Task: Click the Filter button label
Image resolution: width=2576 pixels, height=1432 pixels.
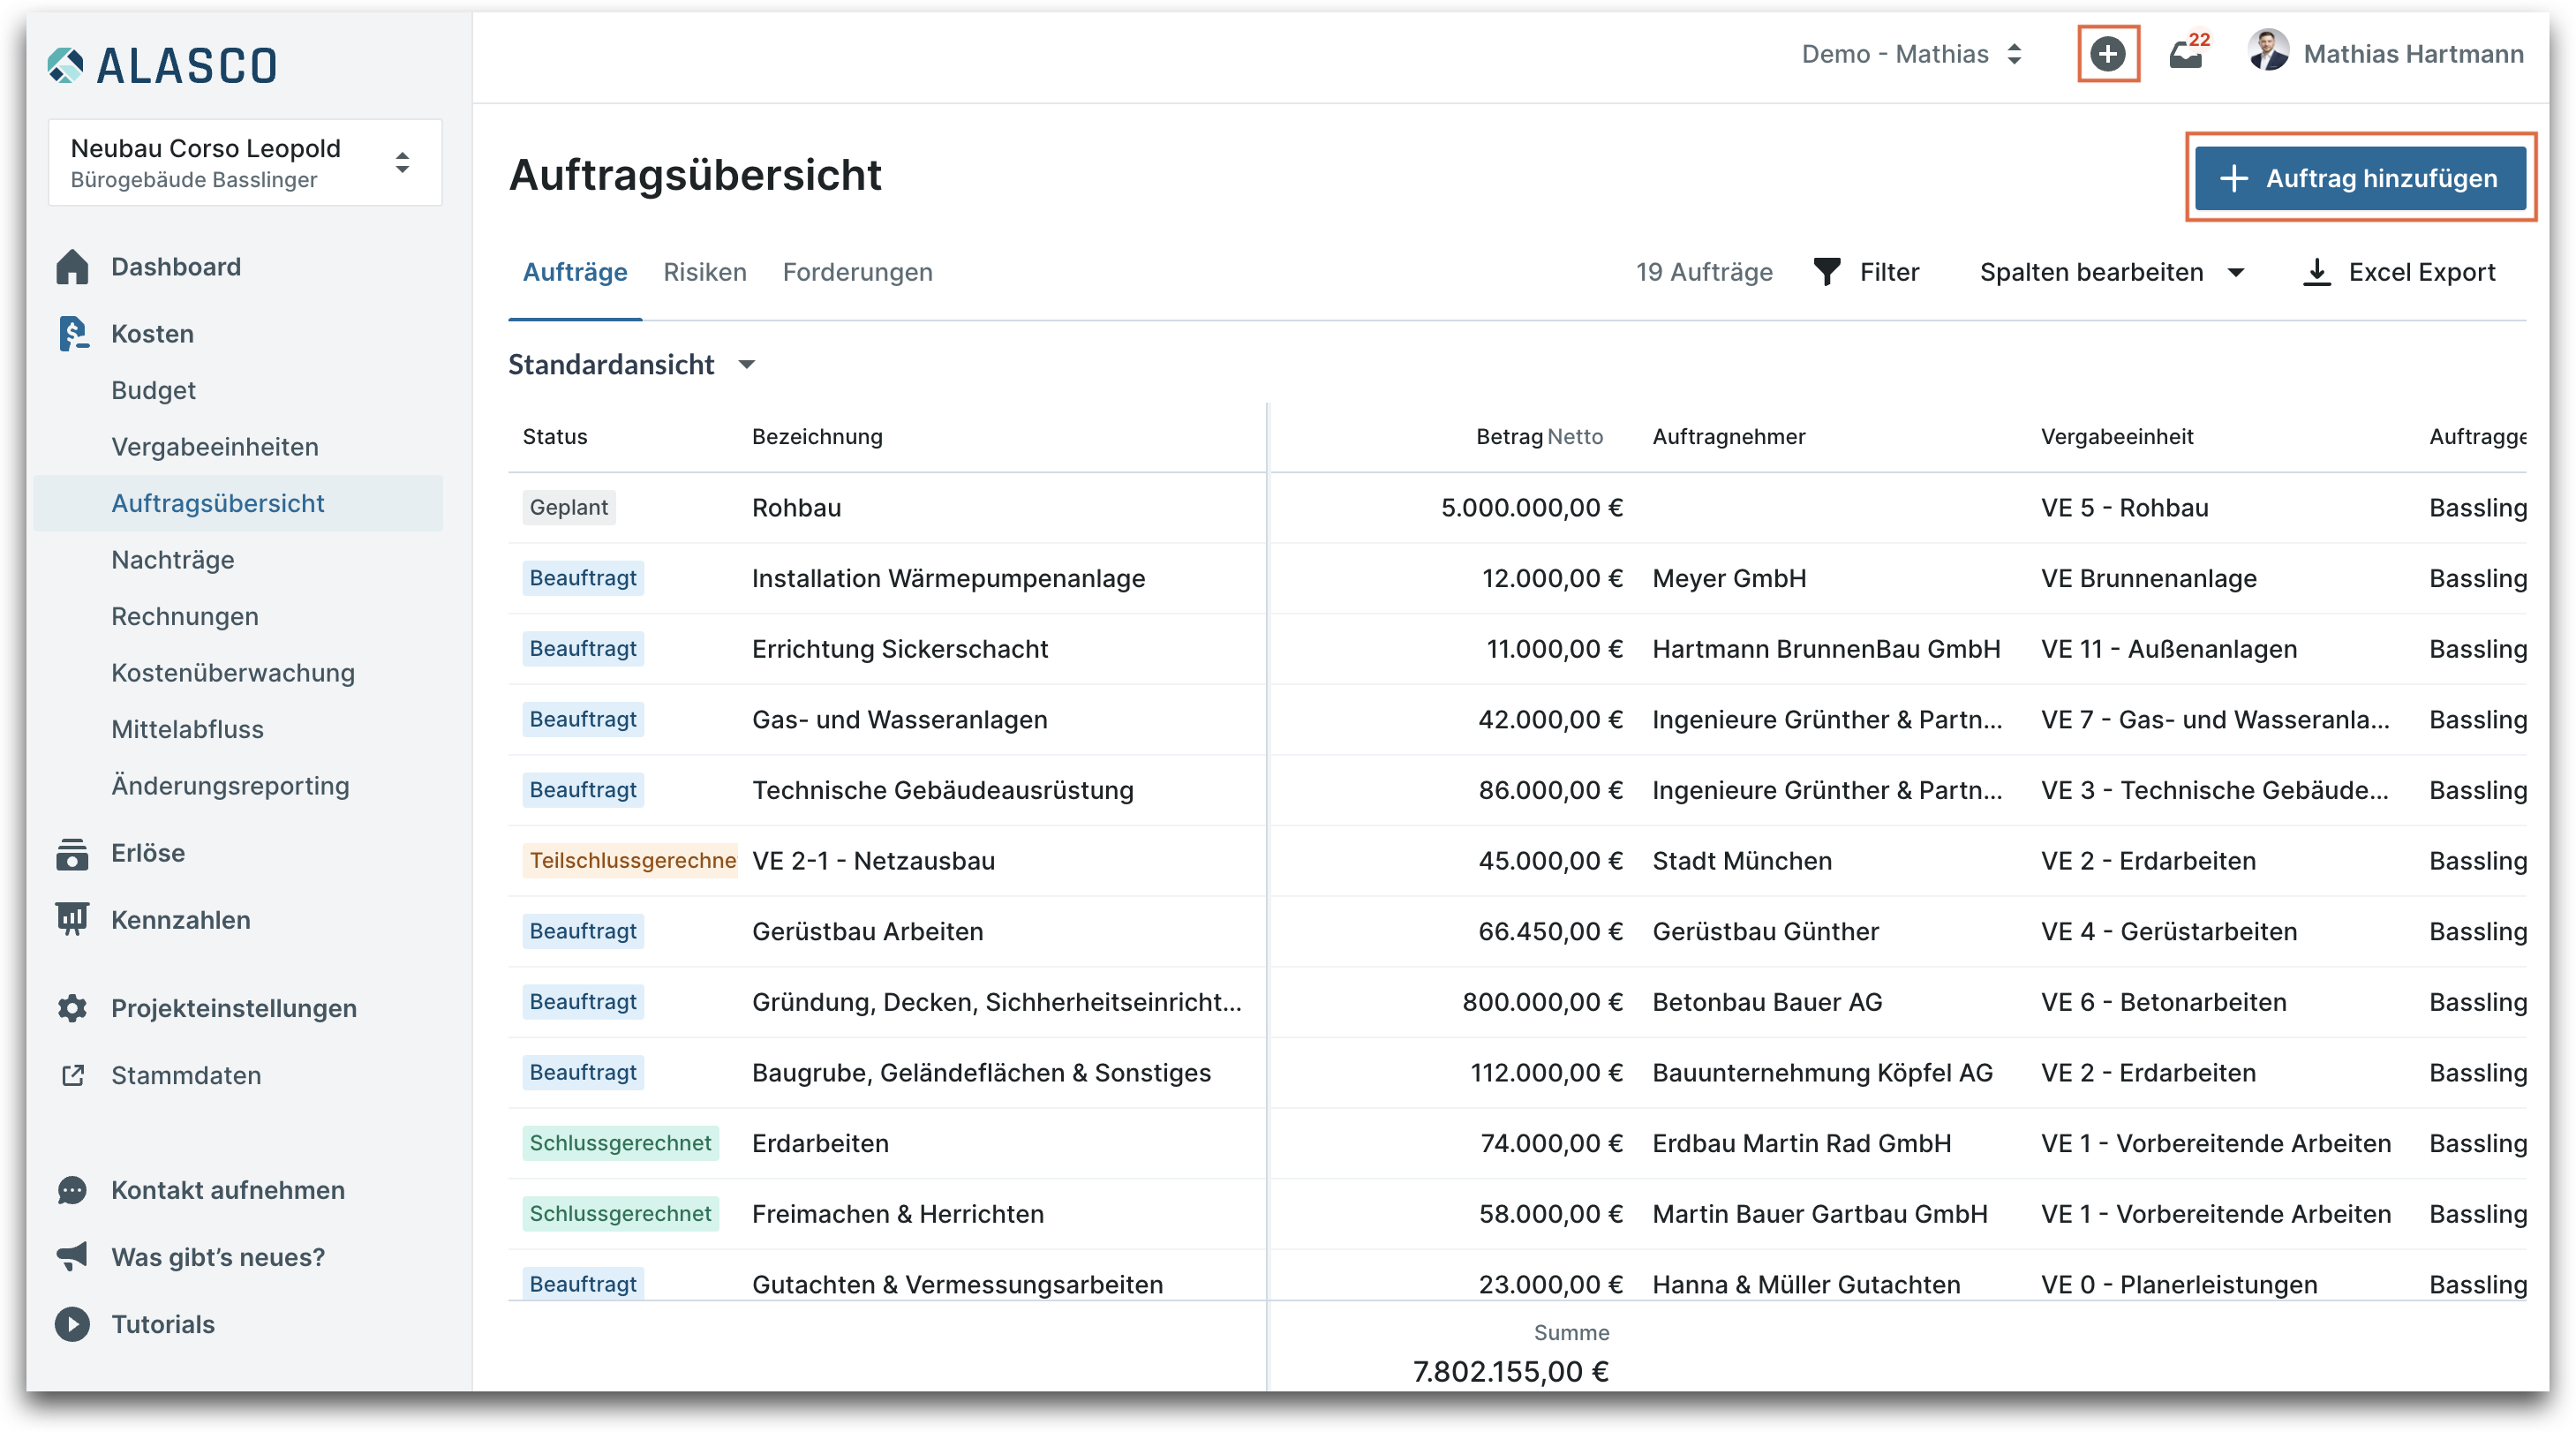Action: (x=1889, y=272)
